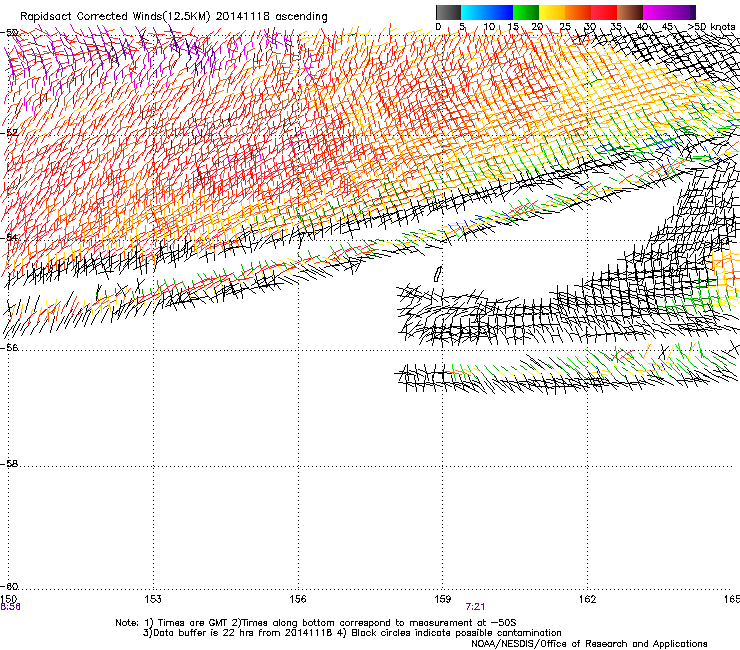Image resolution: width=740 pixels, height=650 pixels.
Task: Click the dark purple >50 knots swatch
Action: (692, 12)
